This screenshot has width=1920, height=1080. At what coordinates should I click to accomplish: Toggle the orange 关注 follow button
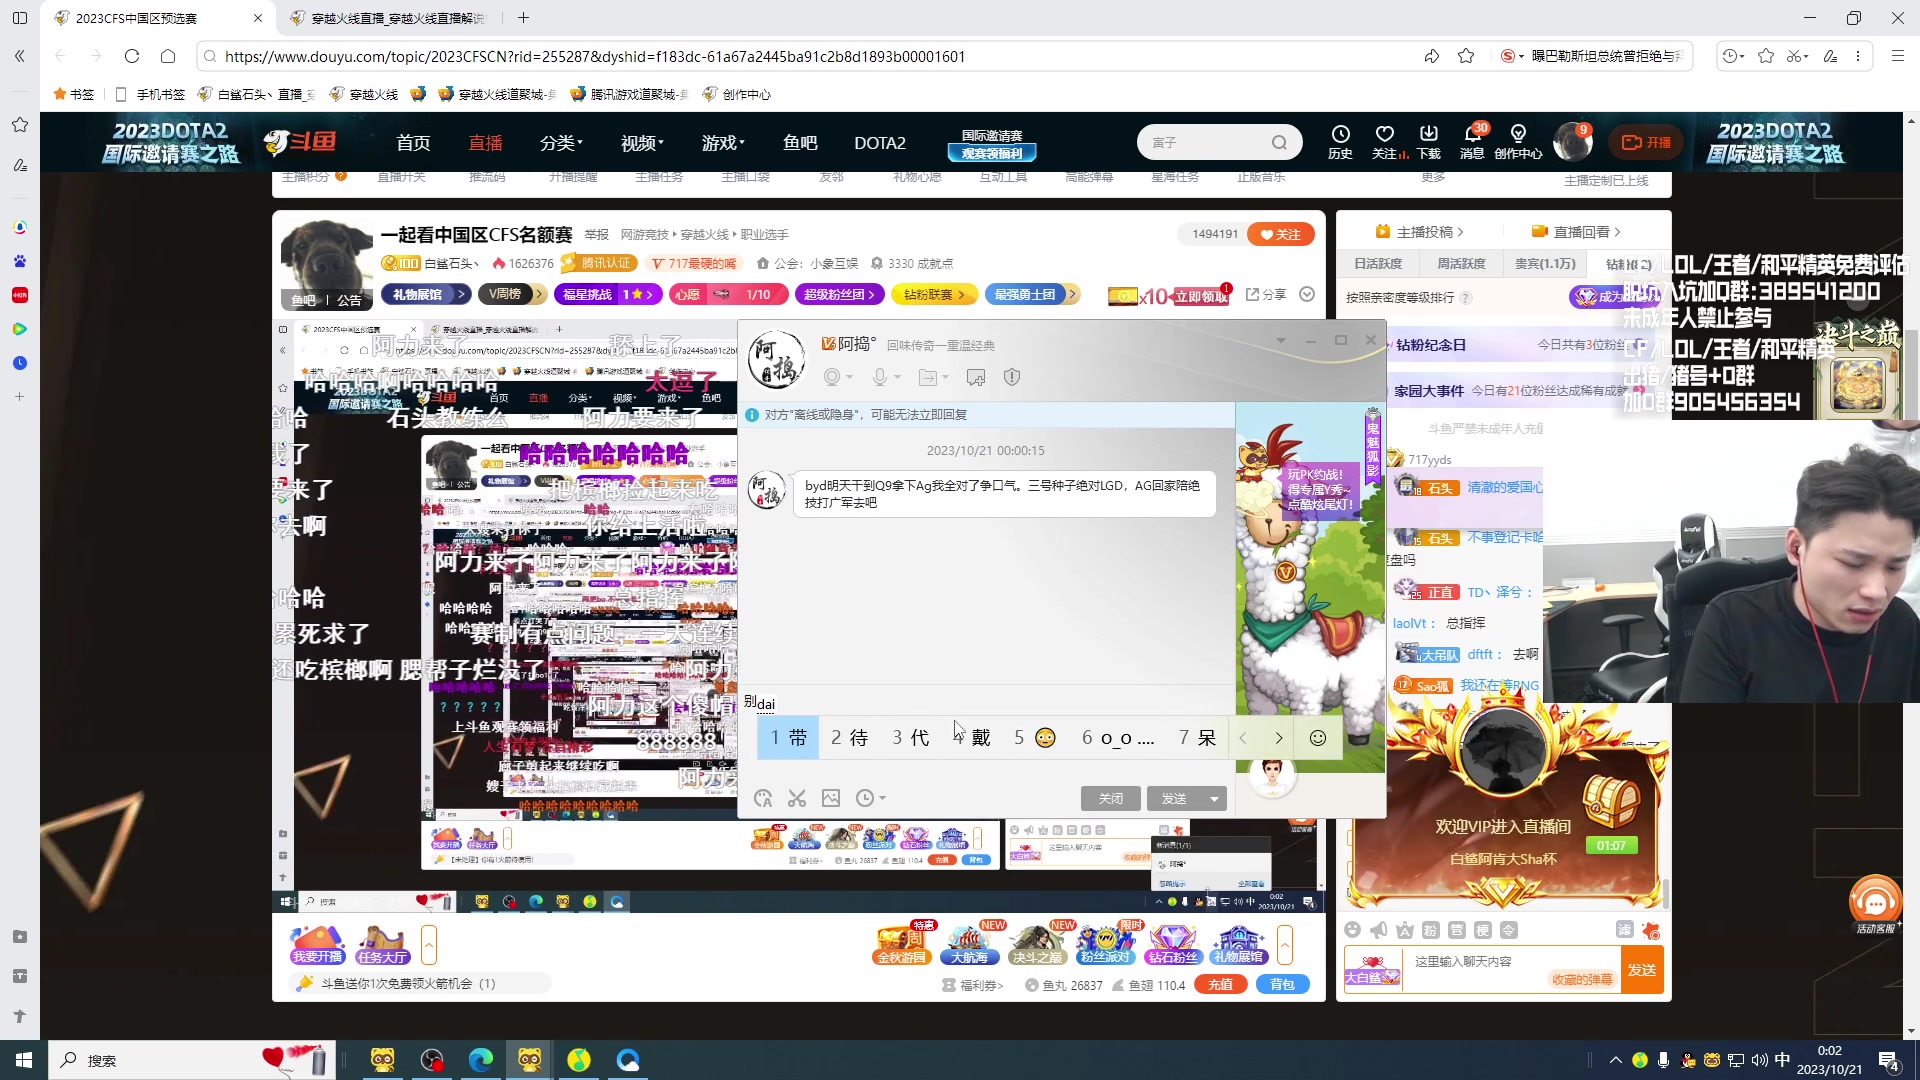1281,234
